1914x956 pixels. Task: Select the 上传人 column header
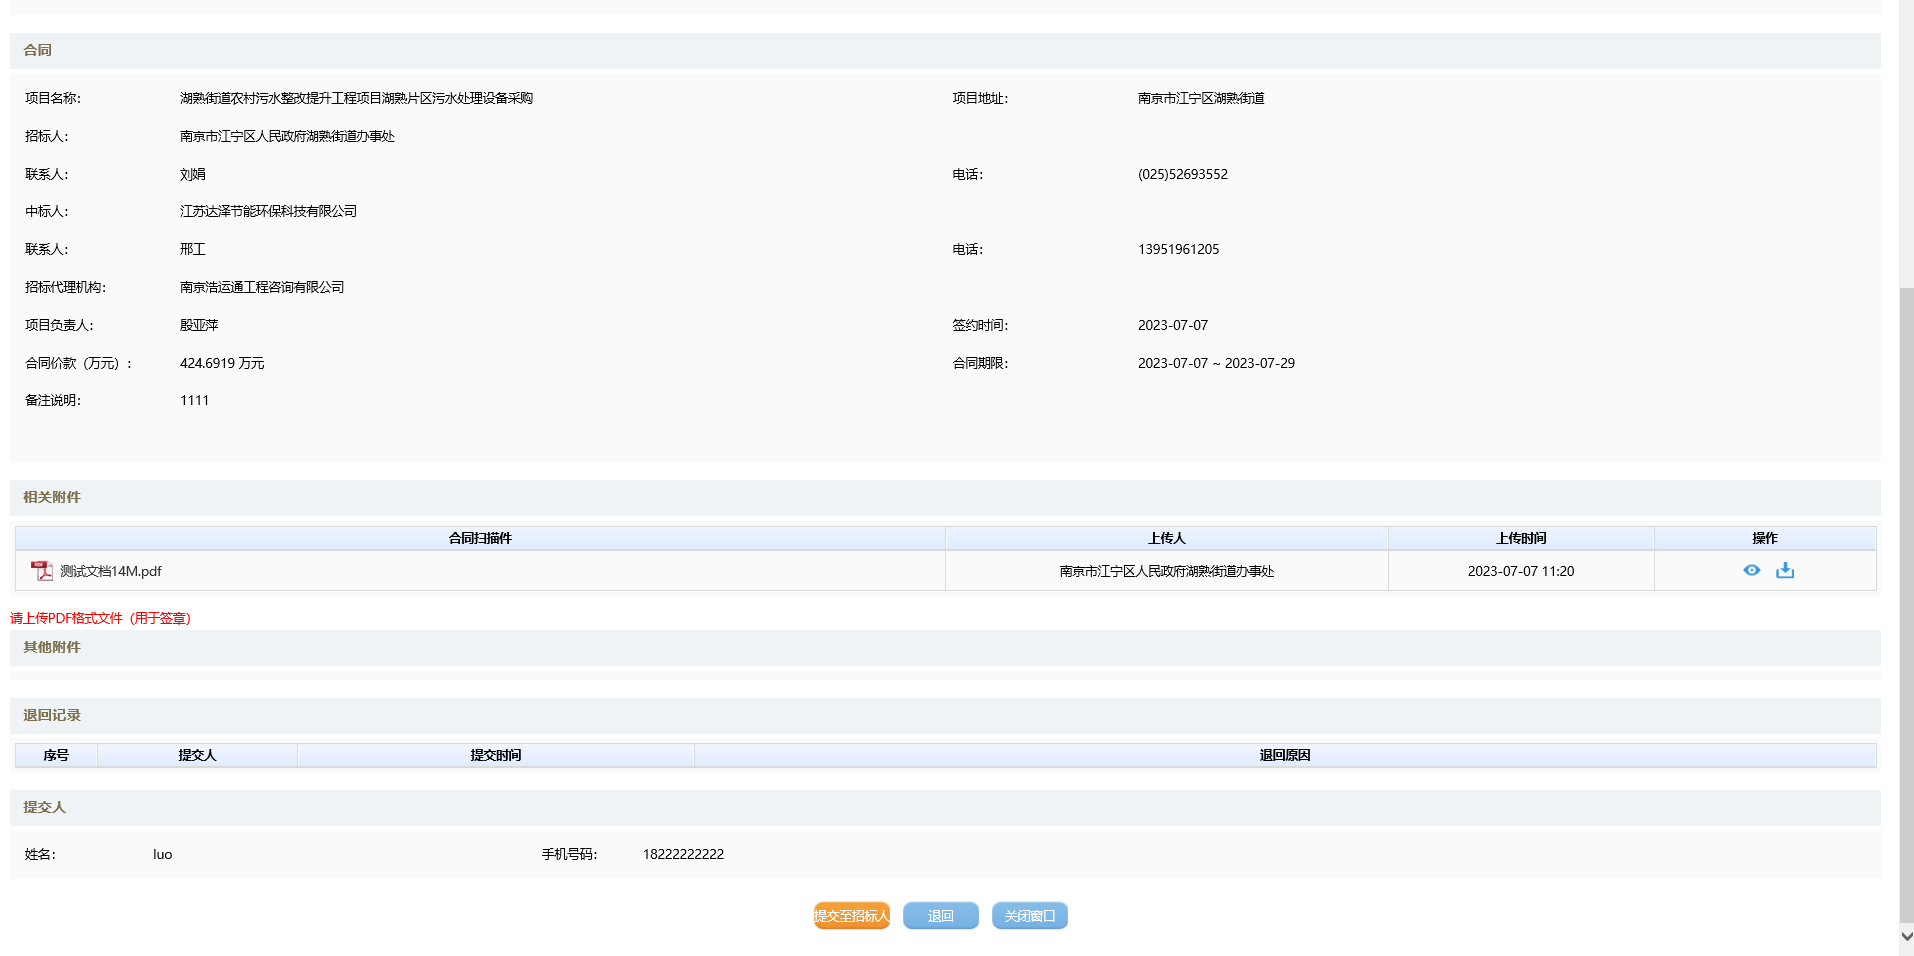pyautogui.click(x=1166, y=538)
